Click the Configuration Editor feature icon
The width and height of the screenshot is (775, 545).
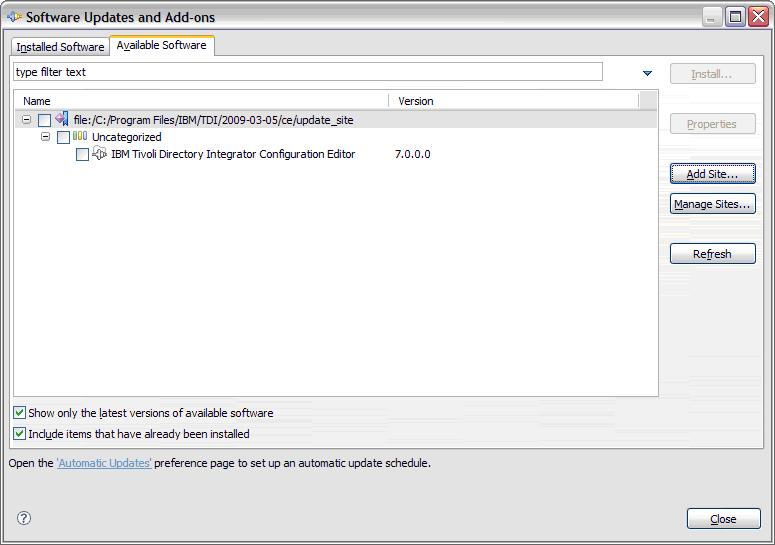(99, 153)
